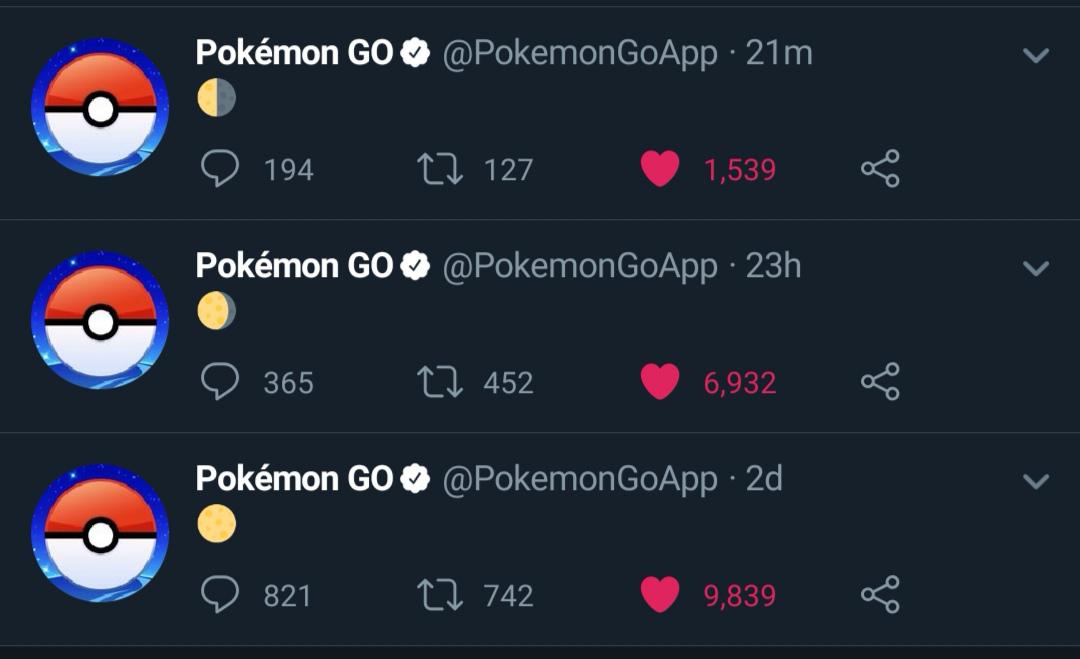Screen dimensions: 1080x659
Task: Open replies on the 23h tweet
Action: pos(220,382)
